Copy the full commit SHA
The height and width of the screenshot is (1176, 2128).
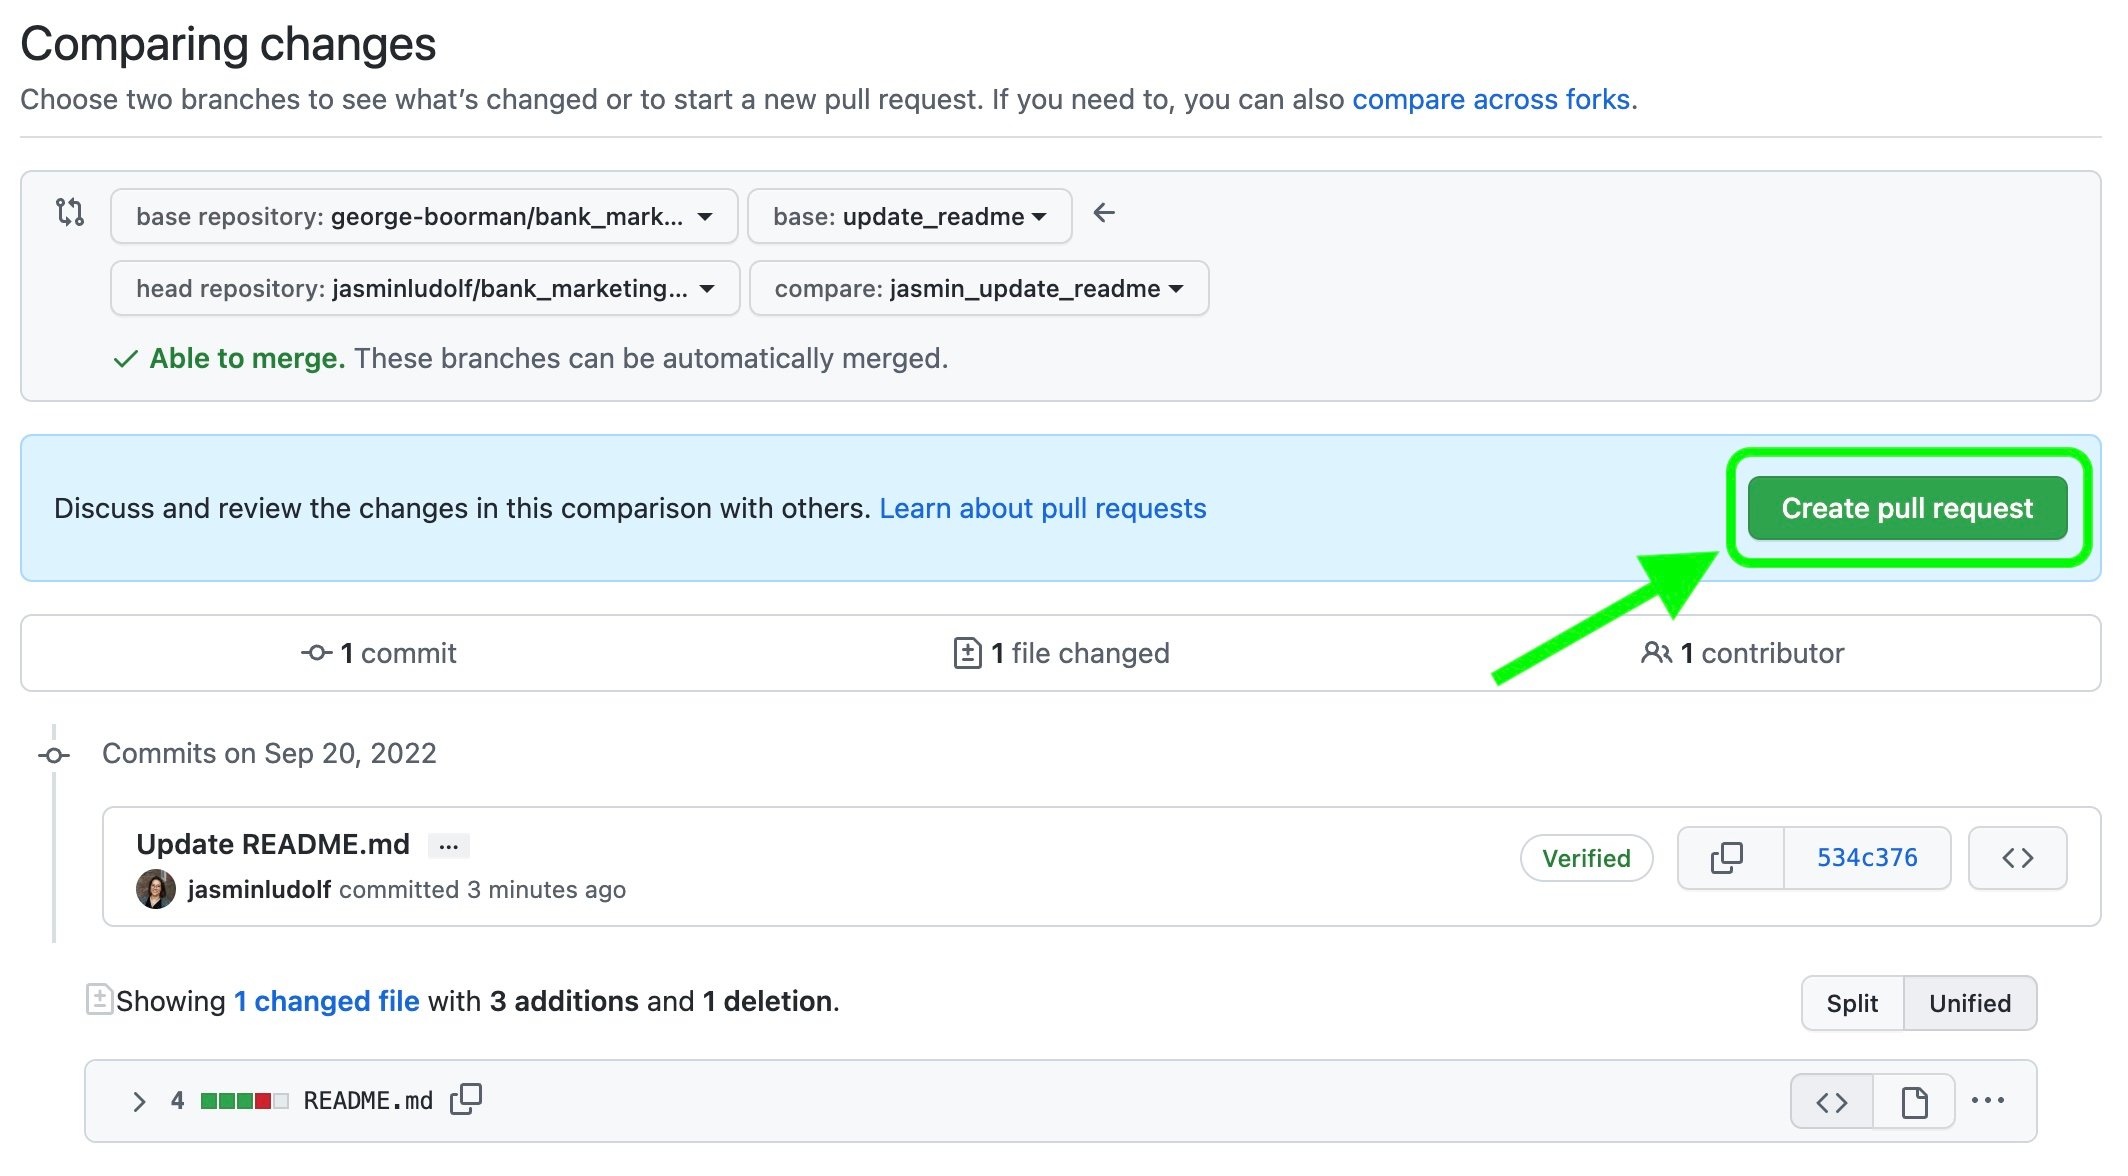1730,858
